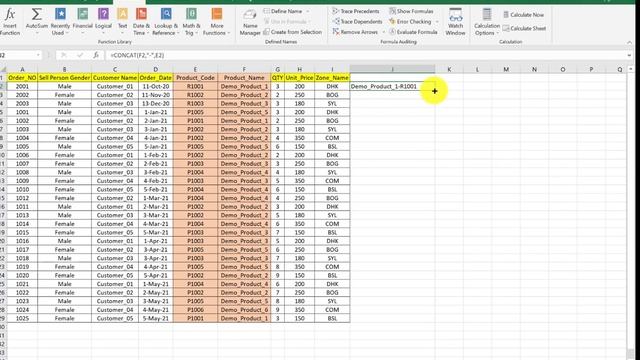This screenshot has width=640, height=360.
Task: Open Calculation Options dropdown
Action: [x=487, y=22]
